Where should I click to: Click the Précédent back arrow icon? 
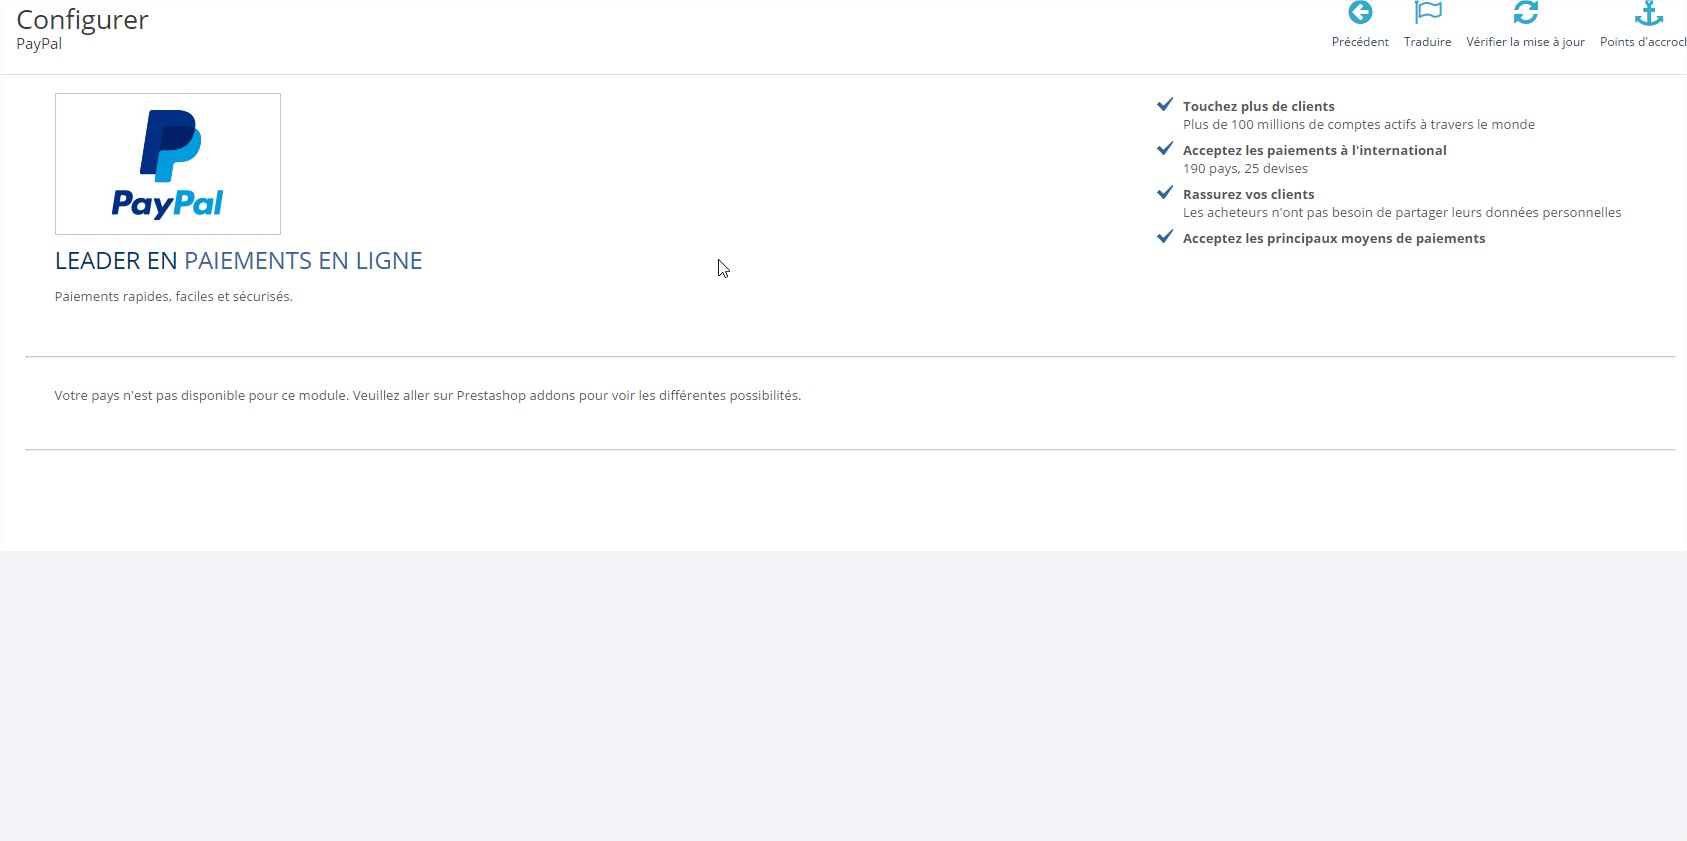point(1360,12)
